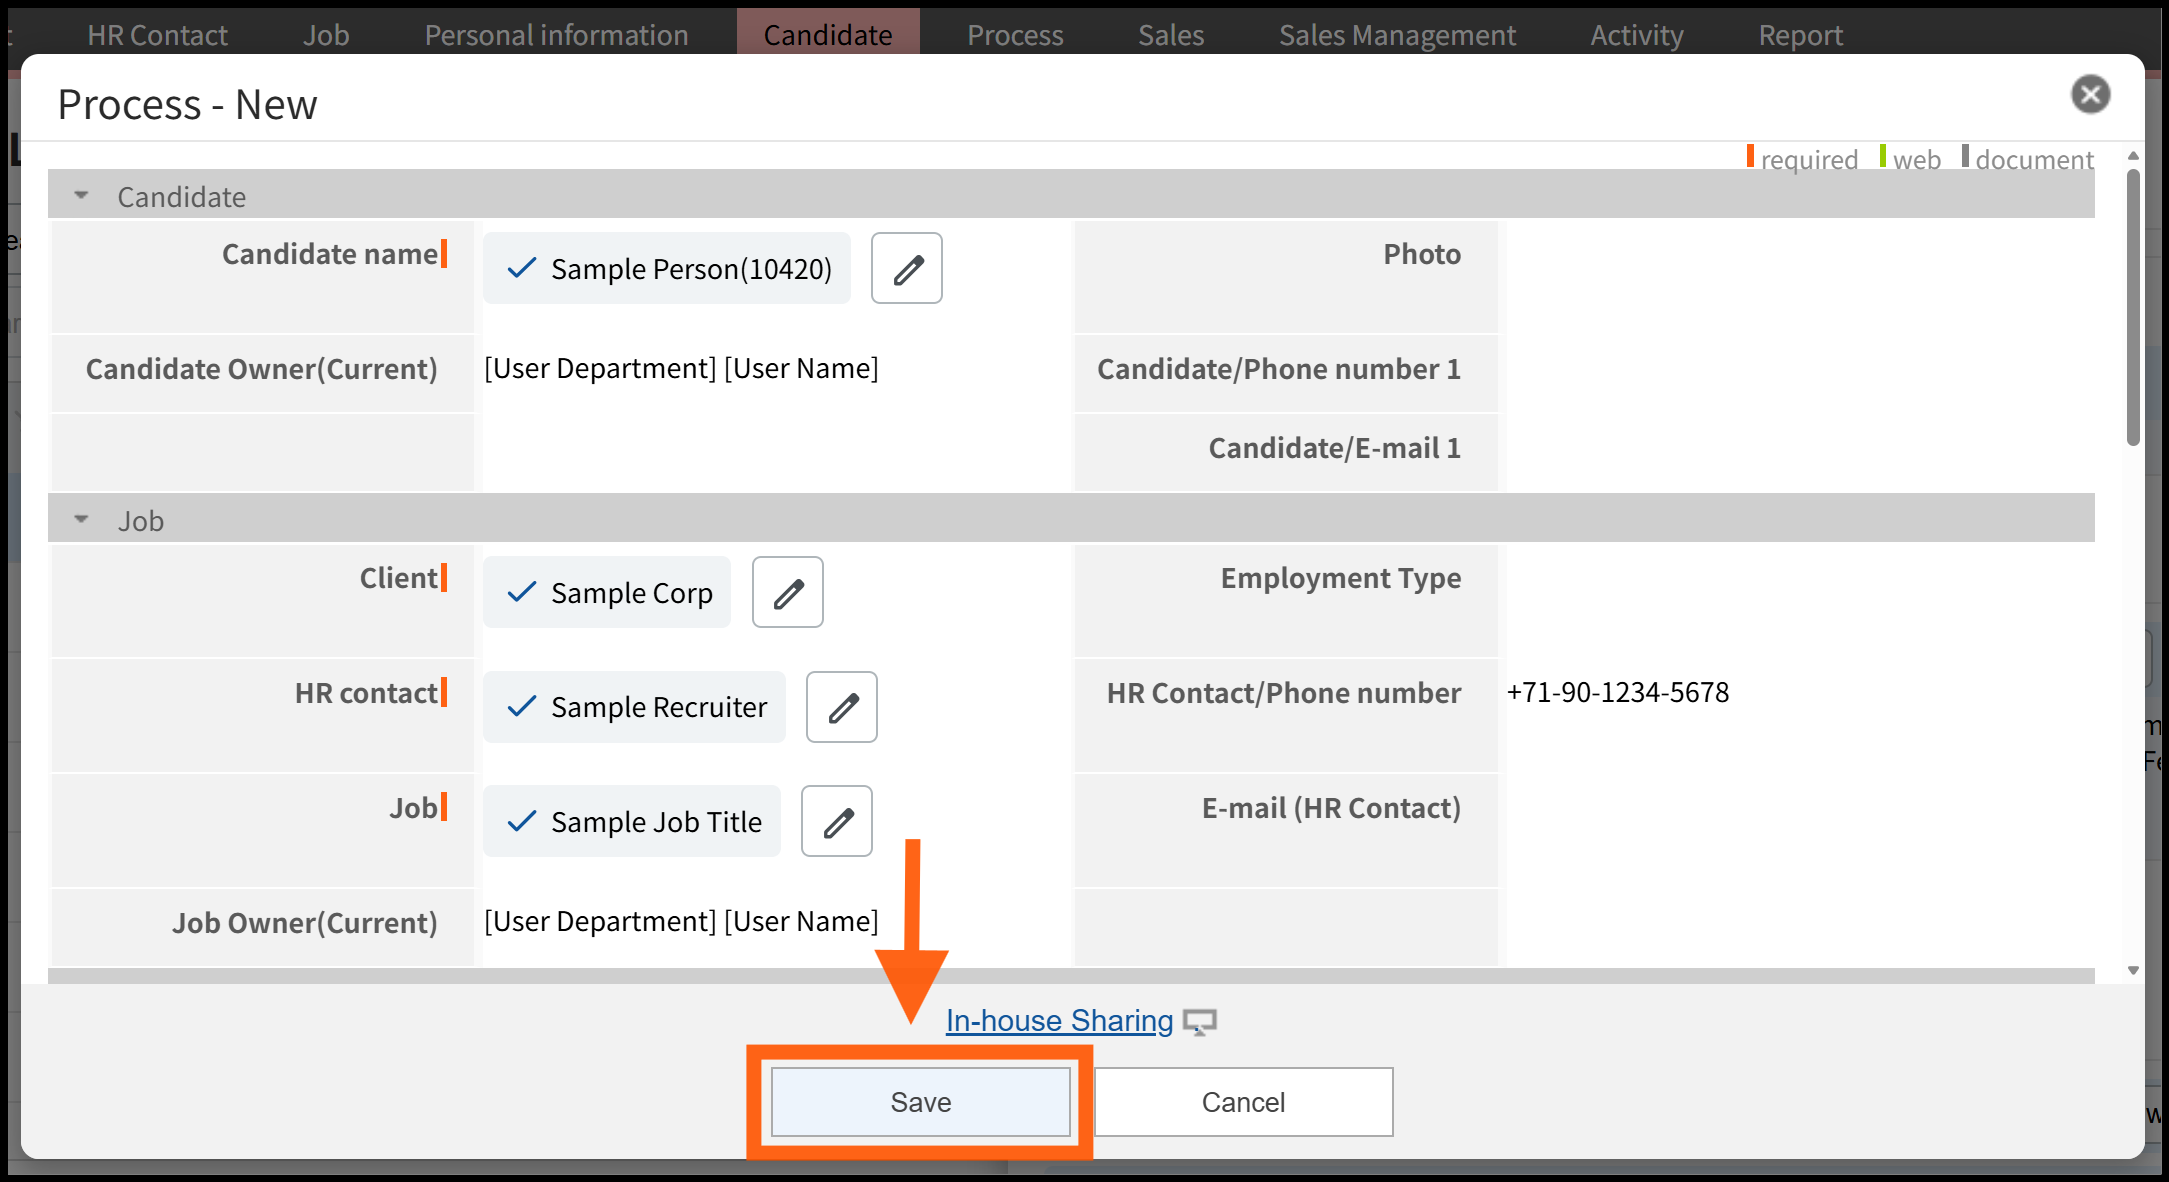Image resolution: width=2169 pixels, height=1182 pixels.
Task: Cancel the new process form
Action: (1243, 1102)
